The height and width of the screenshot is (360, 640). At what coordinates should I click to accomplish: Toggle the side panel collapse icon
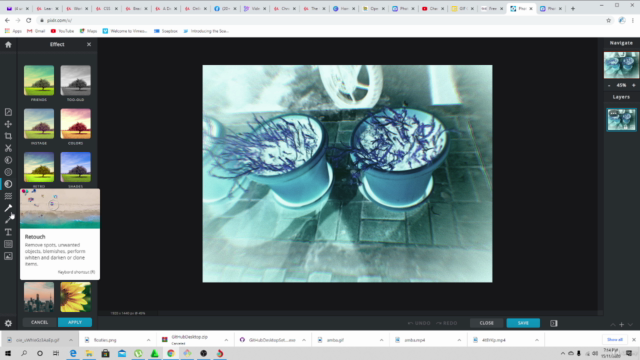click(x=554, y=323)
